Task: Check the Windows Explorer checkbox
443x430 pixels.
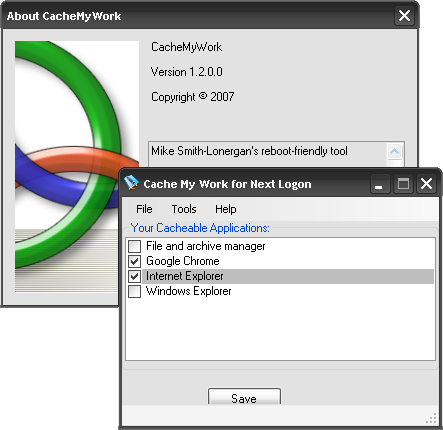Action: click(135, 291)
